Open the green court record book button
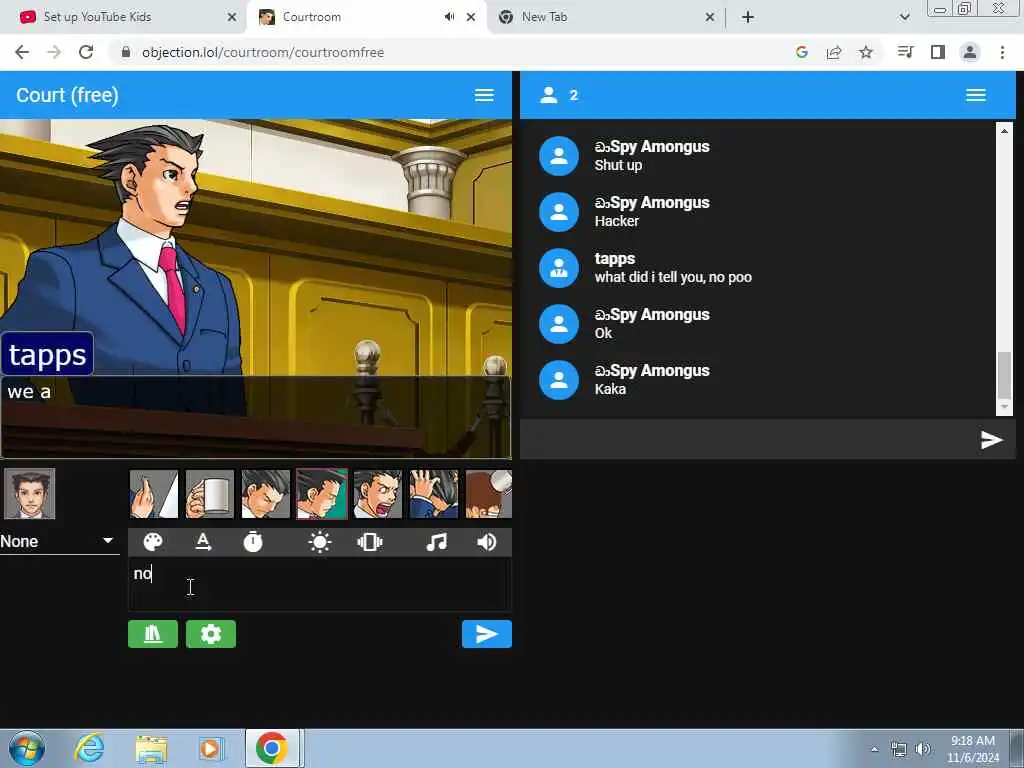1024x768 pixels. tap(153, 634)
